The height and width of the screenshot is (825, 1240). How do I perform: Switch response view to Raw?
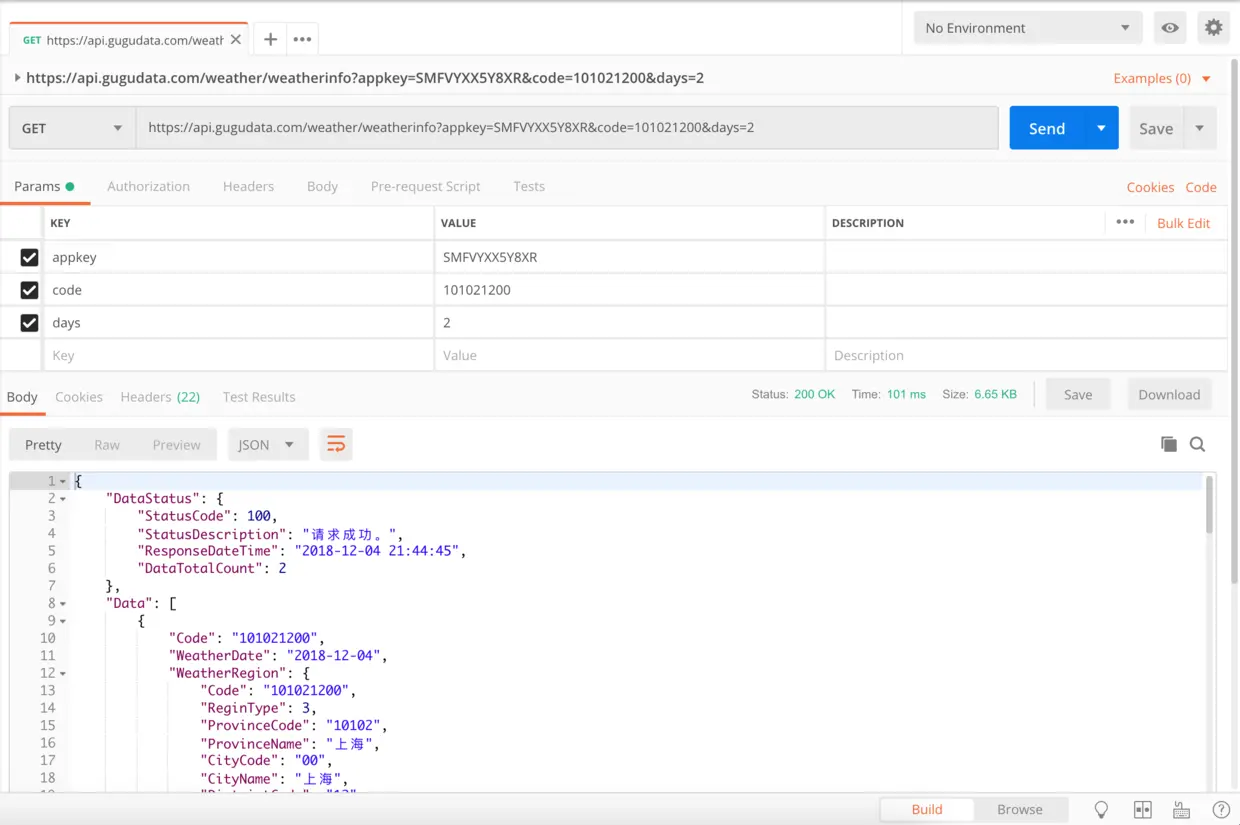(107, 444)
